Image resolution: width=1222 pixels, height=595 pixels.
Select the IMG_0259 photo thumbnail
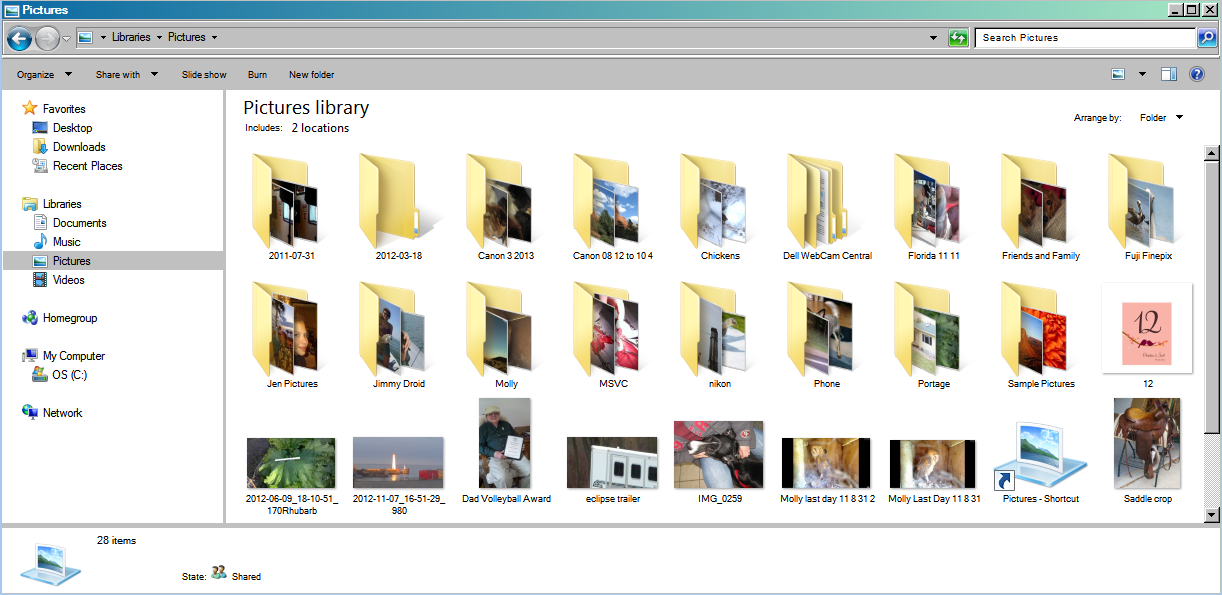719,455
